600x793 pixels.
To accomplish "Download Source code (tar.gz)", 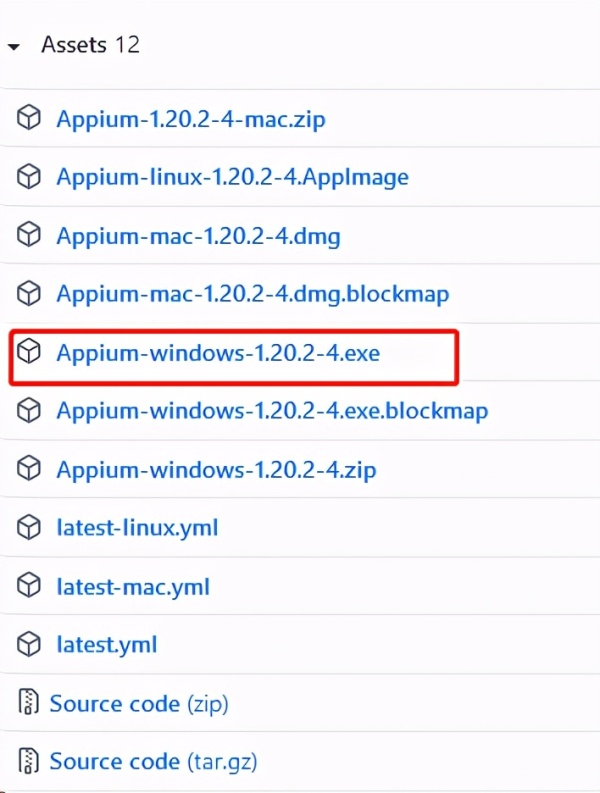I will pyautogui.click(x=153, y=762).
